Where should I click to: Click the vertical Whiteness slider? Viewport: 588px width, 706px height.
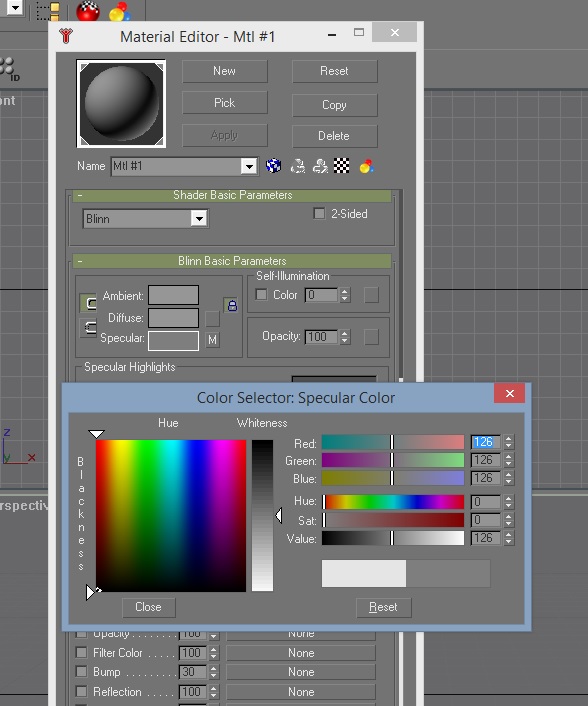click(x=262, y=516)
